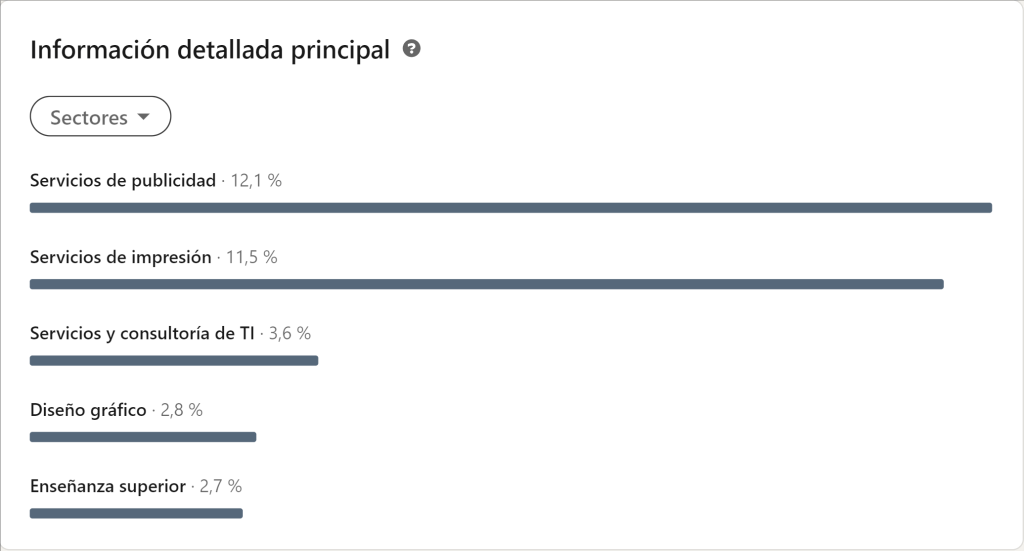1024x551 pixels.
Task: Open the Sectores dropdown
Action: [100, 117]
